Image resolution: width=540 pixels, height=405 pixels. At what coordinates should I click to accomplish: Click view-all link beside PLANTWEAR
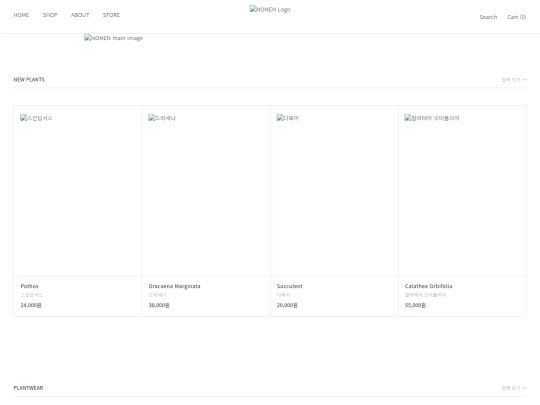click(514, 388)
